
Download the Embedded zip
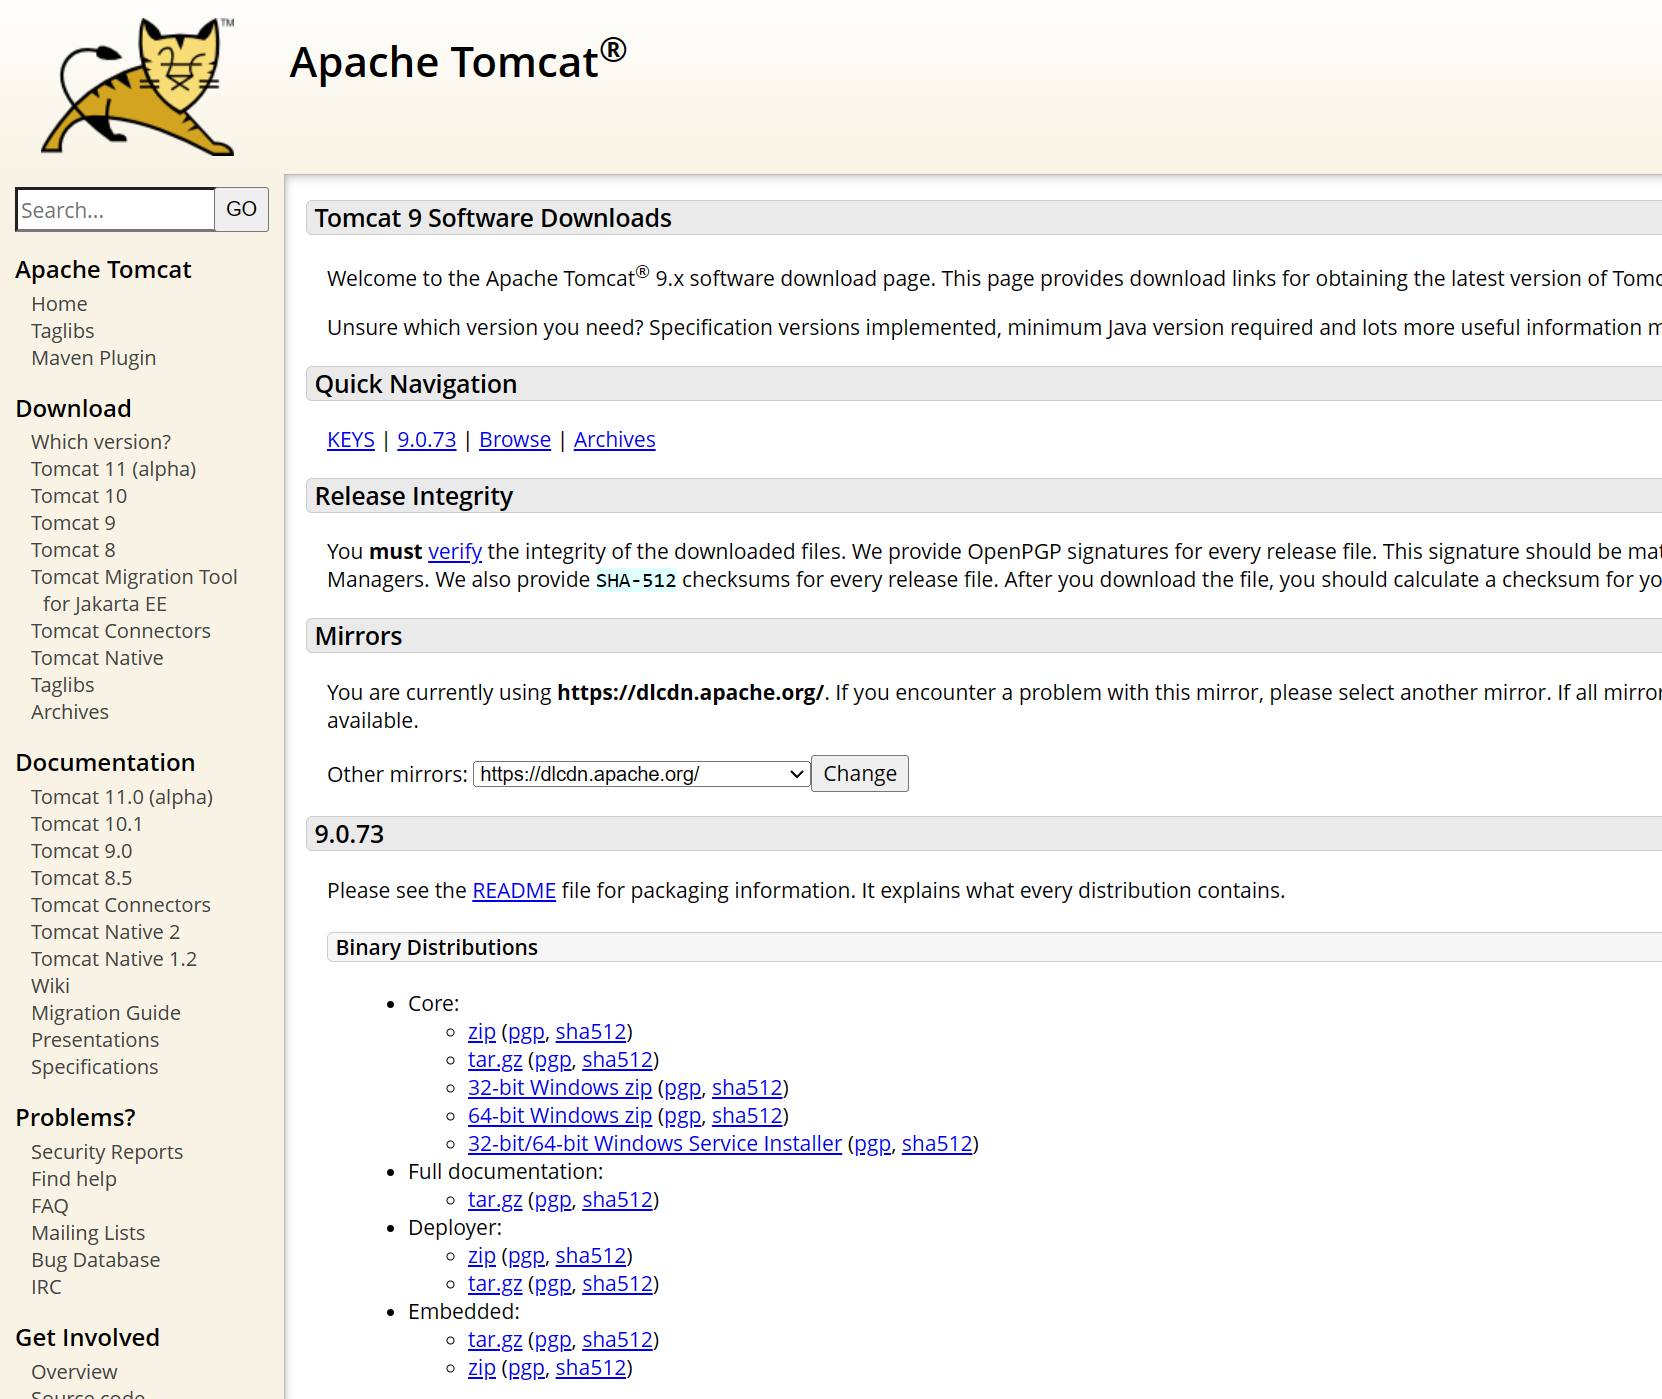click(x=482, y=1368)
